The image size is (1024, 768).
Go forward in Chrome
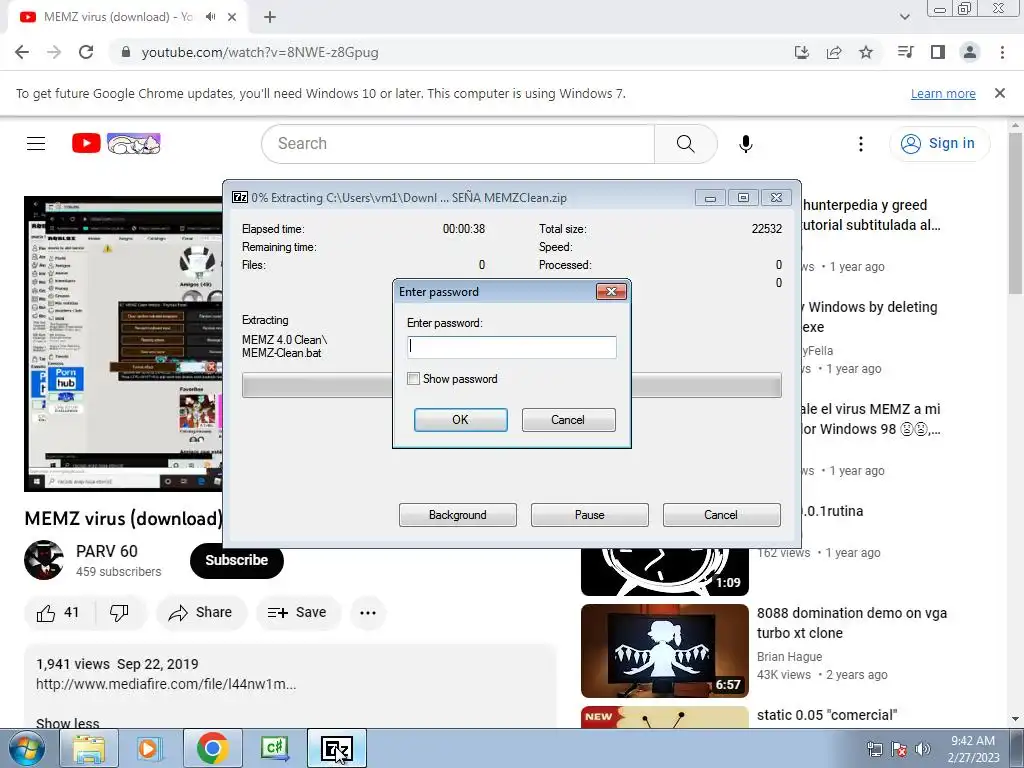coord(54,52)
